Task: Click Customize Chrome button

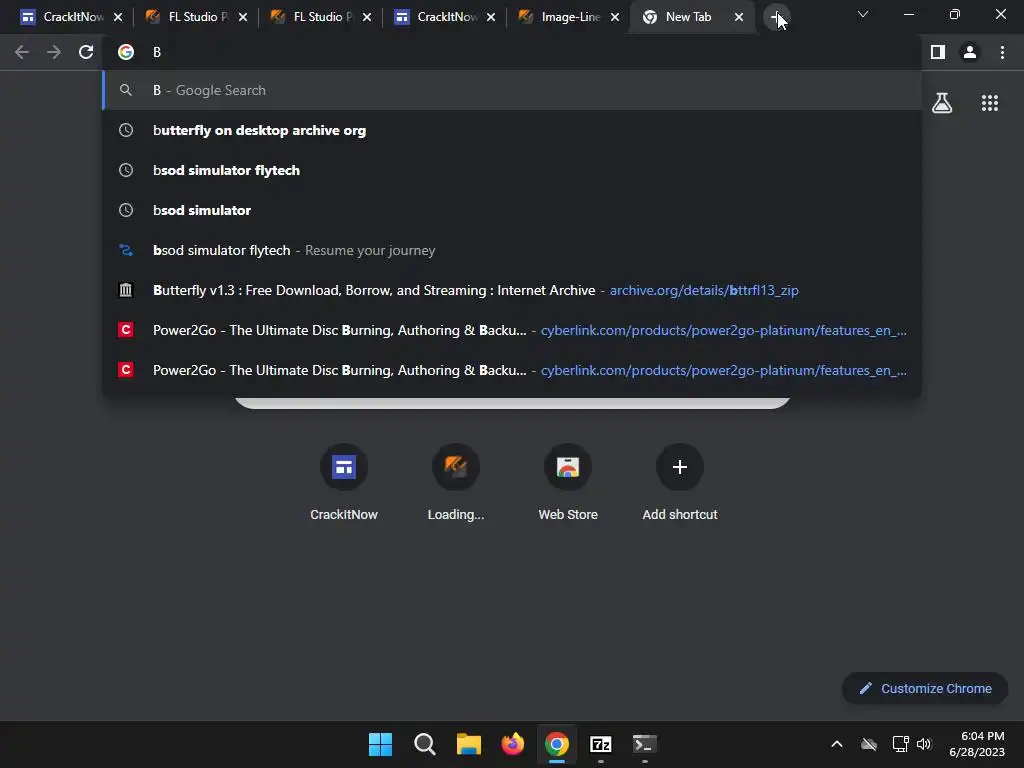Action: click(925, 688)
